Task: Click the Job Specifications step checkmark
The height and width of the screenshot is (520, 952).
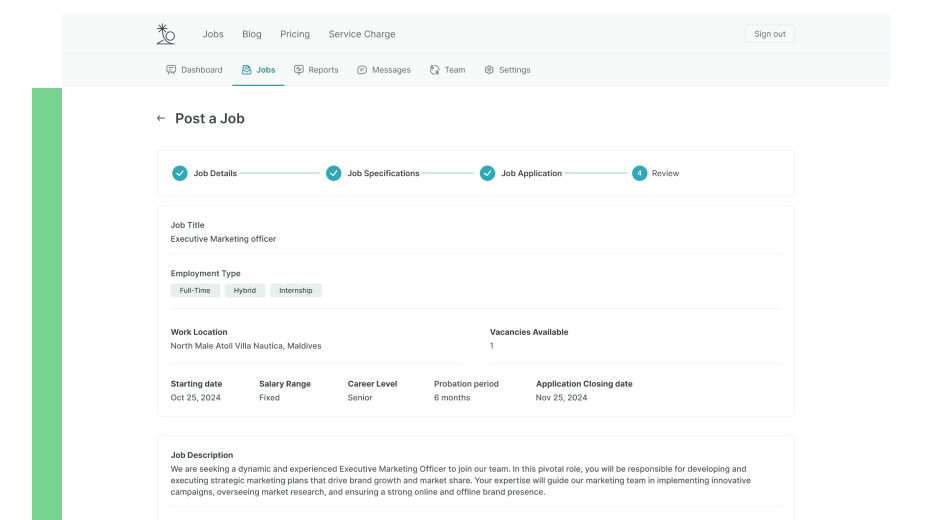Action: click(x=333, y=173)
